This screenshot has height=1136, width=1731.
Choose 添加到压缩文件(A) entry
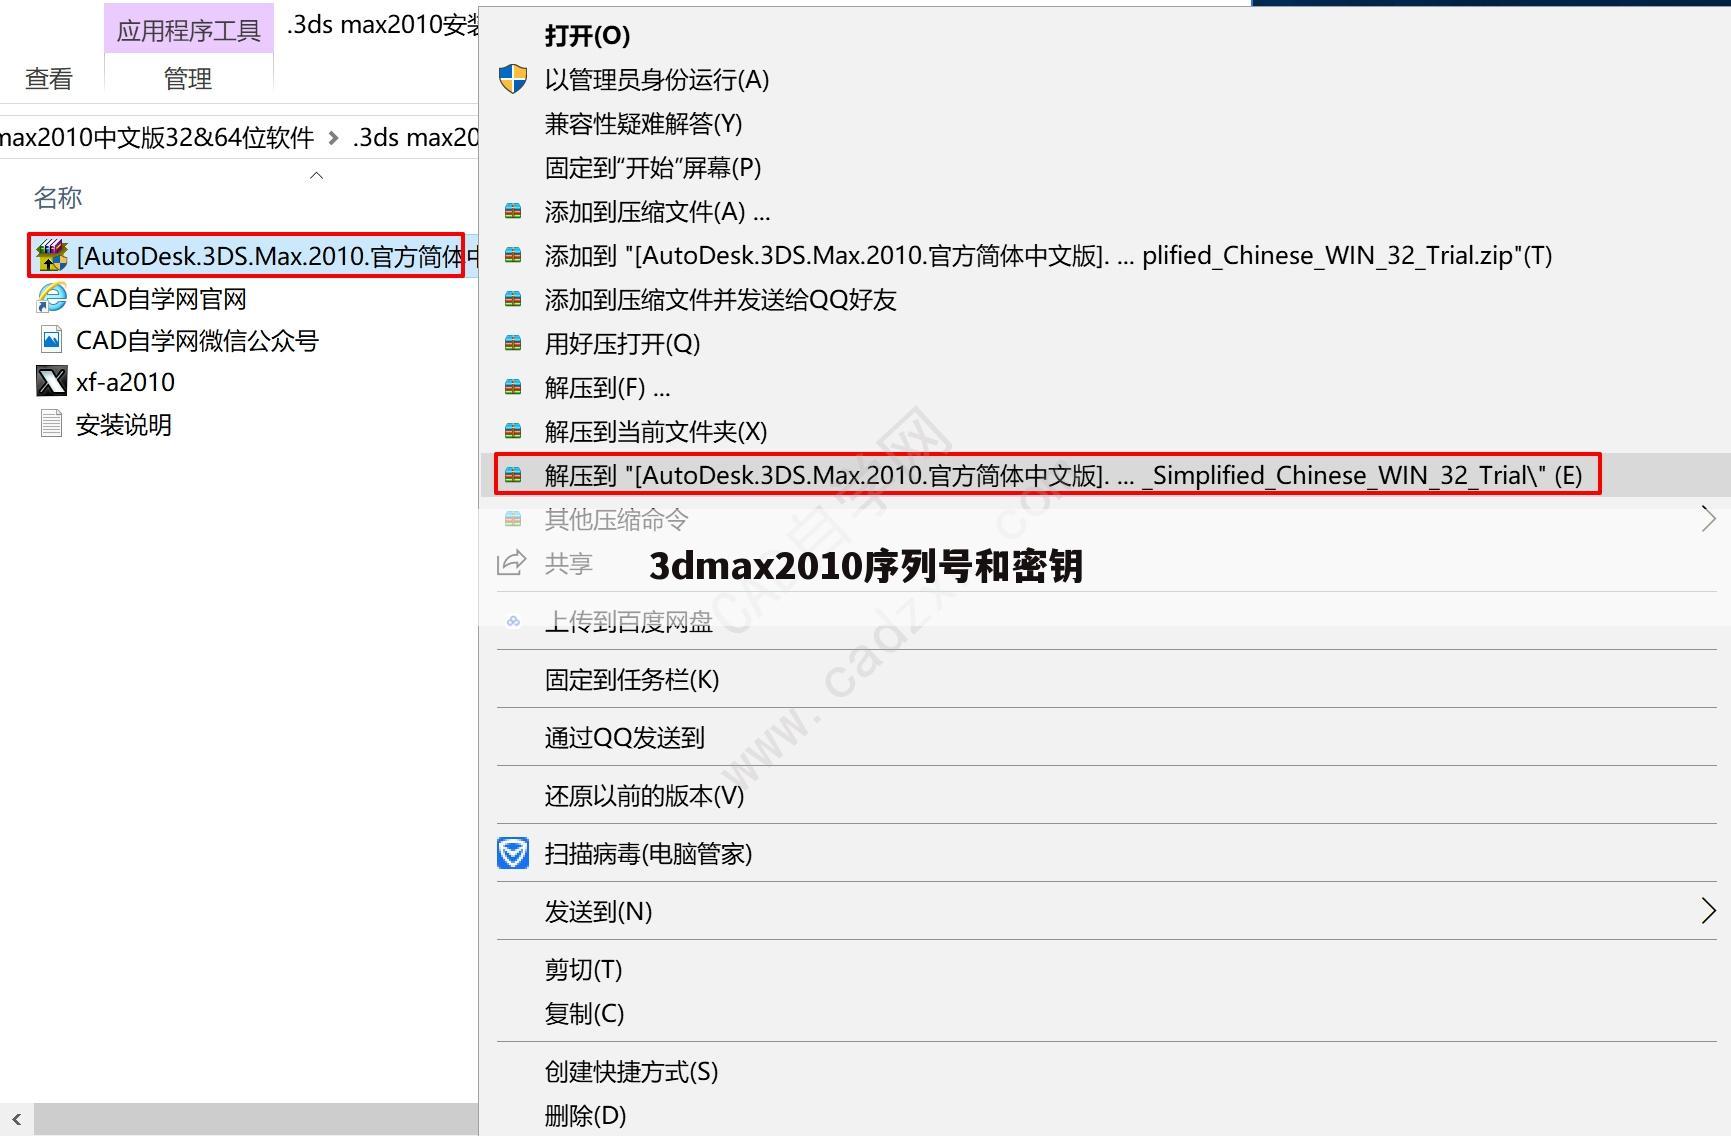657,212
